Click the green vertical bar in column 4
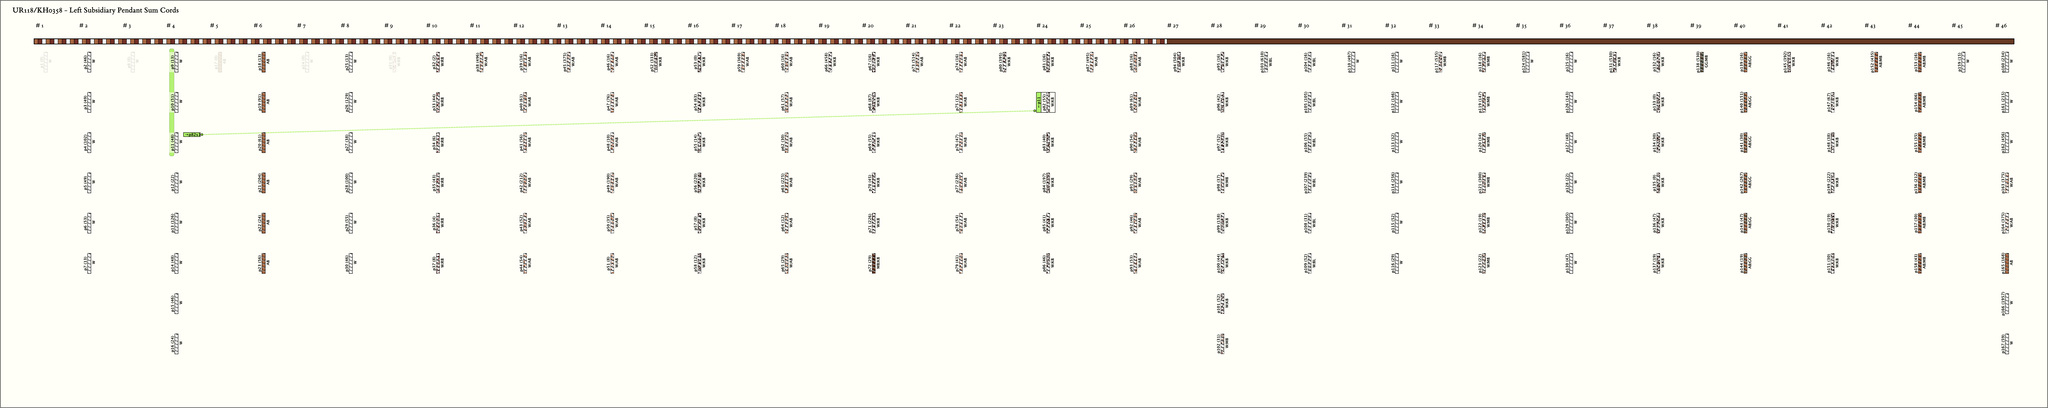Viewport: 2048px width, 408px height. [172, 100]
